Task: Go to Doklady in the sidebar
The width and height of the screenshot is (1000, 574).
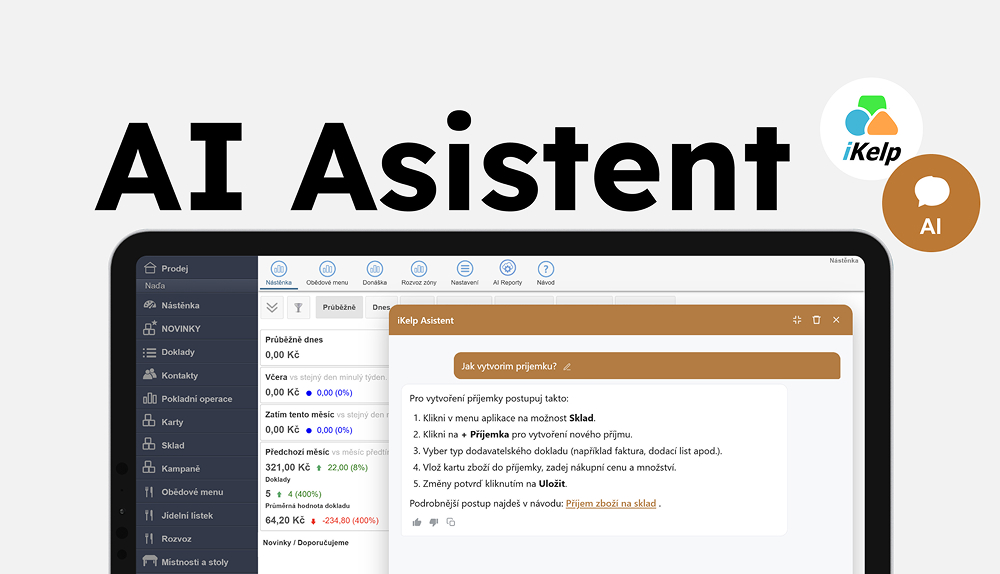Action: (x=196, y=352)
